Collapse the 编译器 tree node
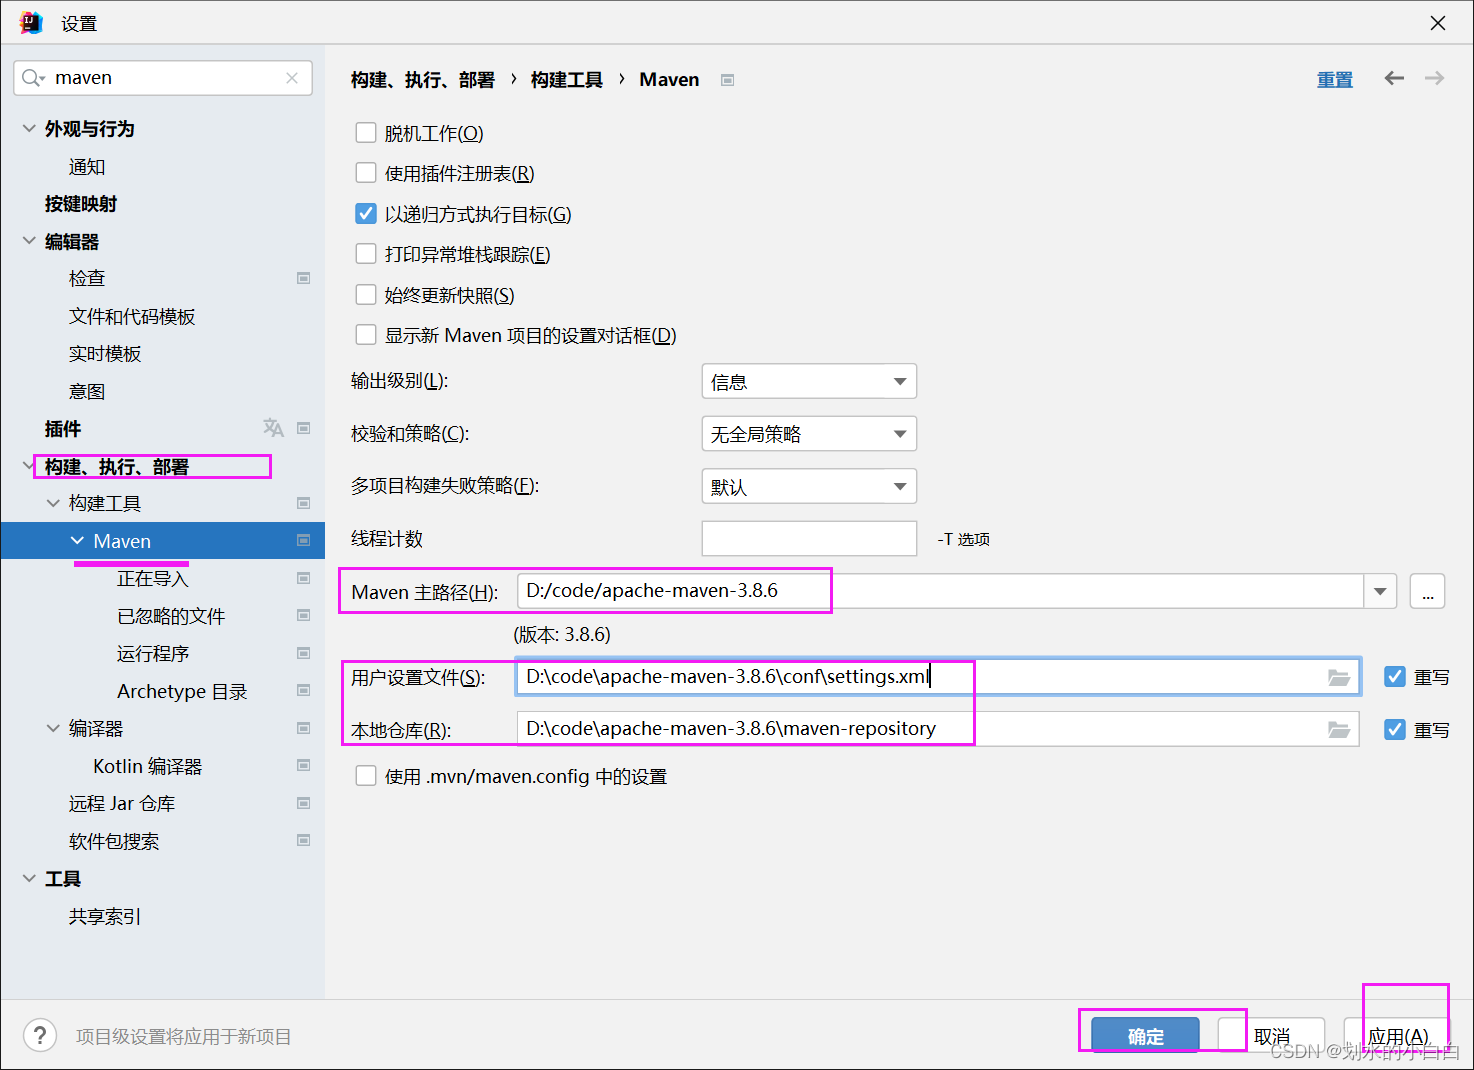This screenshot has height=1070, width=1474. [53, 728]
